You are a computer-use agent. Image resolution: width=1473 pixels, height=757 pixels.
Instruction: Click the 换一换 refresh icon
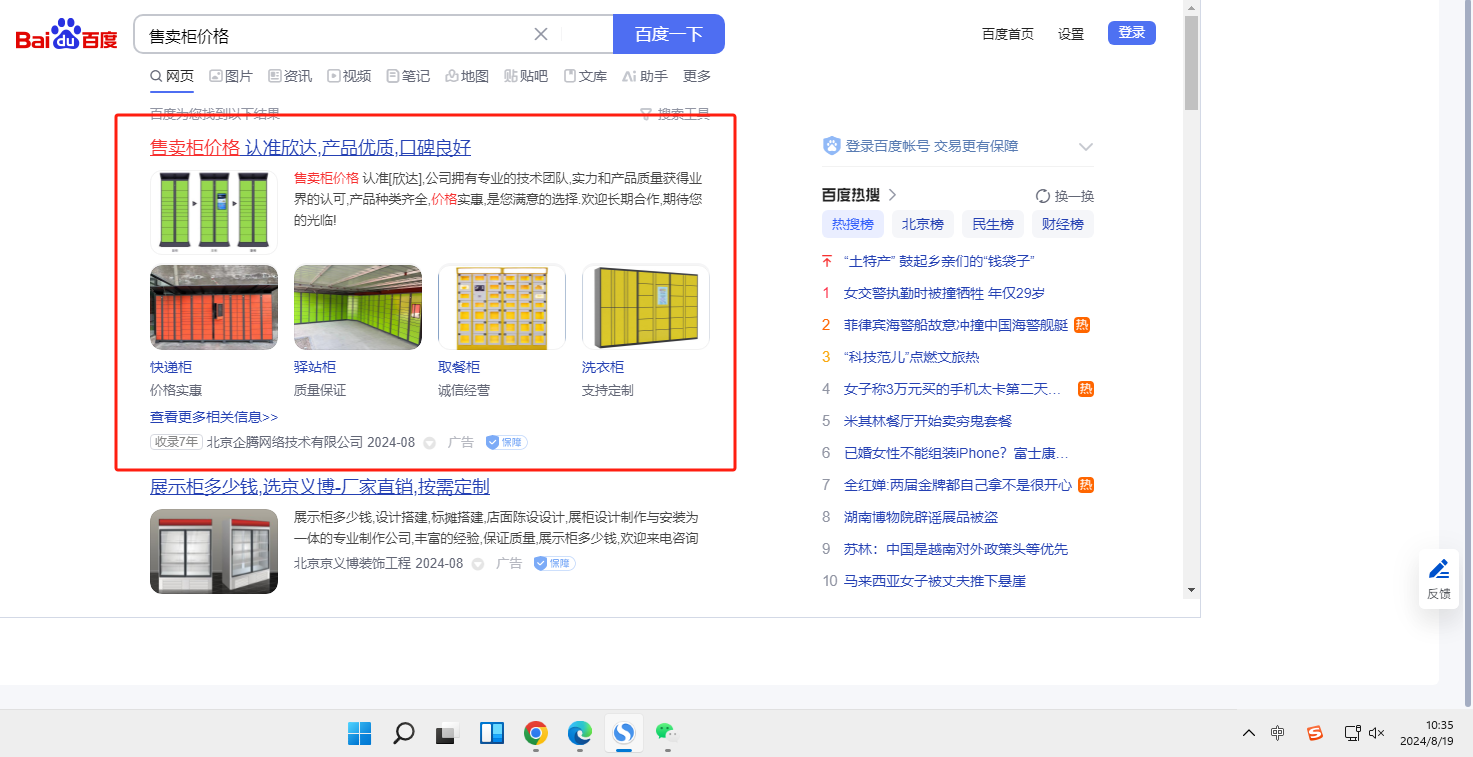(x=1043, y=196)
